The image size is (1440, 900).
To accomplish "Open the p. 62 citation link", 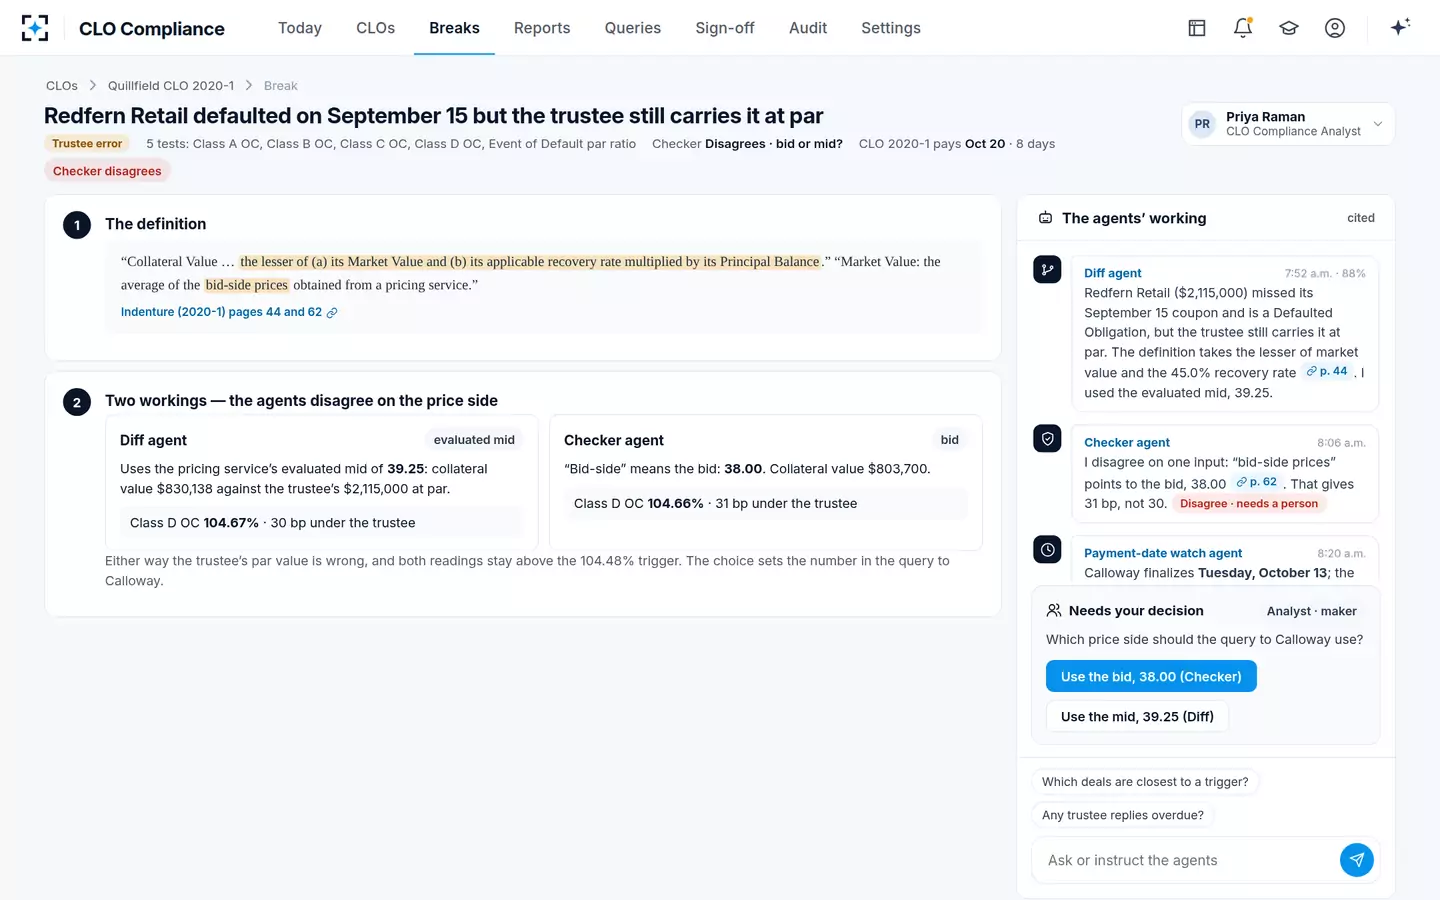I will [1257, 482].
